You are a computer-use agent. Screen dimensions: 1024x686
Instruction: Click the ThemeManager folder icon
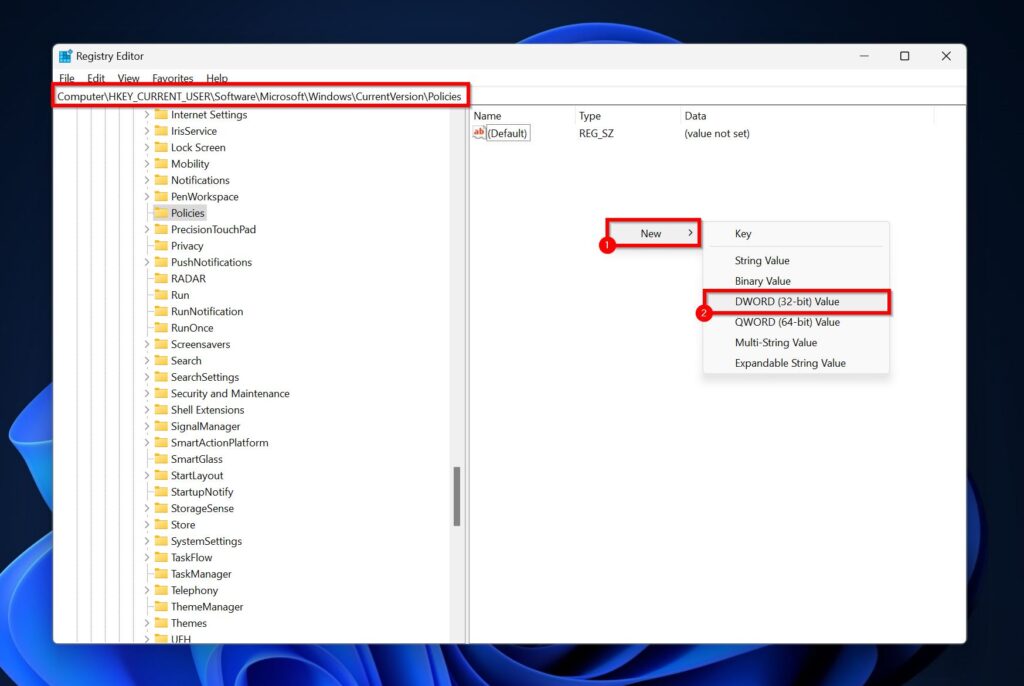160,607
